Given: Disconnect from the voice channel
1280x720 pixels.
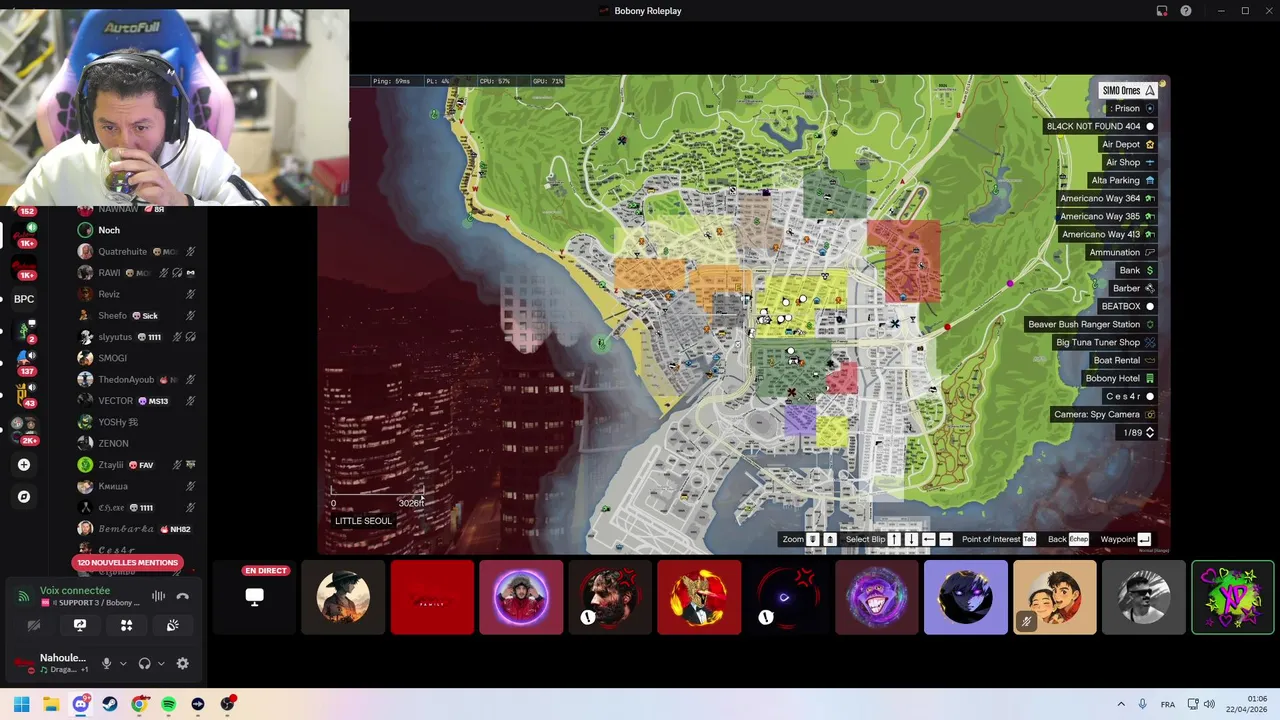Looking at the screenshot, I should tap(182, 596).
